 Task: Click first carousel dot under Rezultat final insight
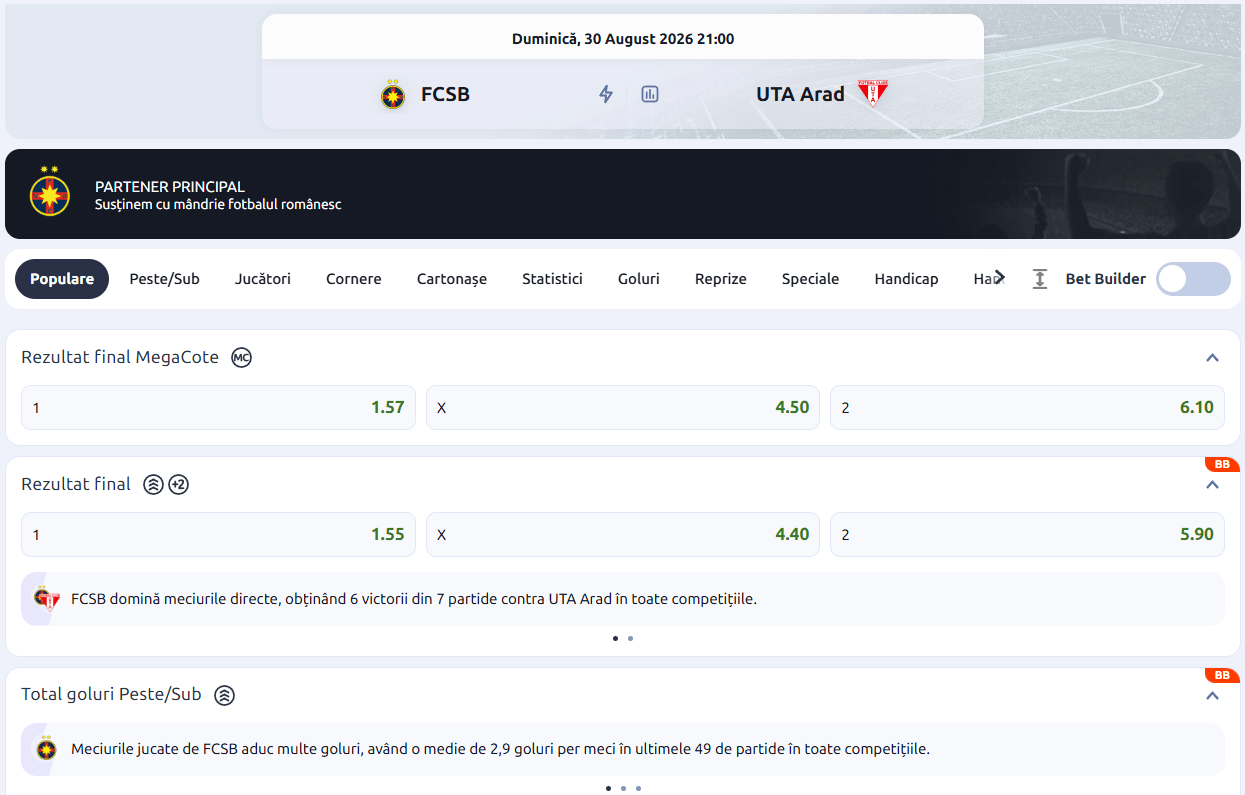pos(615,638)
